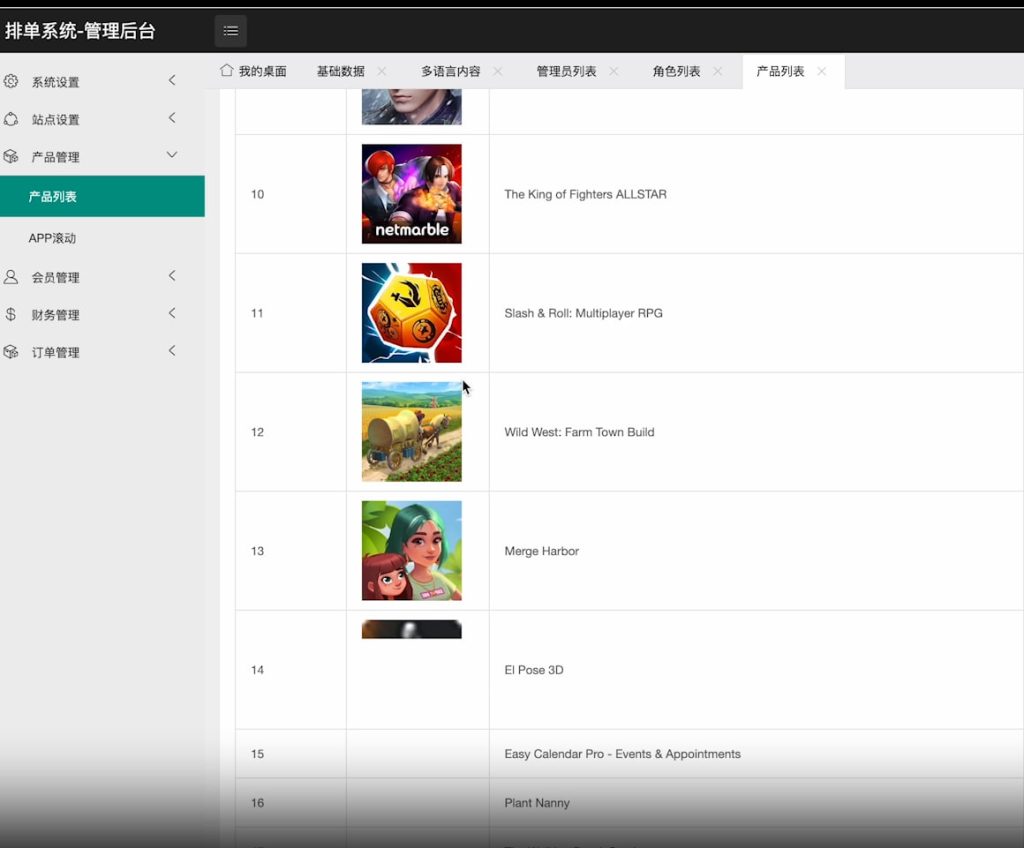Click the 订单管理 cube icon
This screenshot has height=848, width=1024.
point(11,351)
